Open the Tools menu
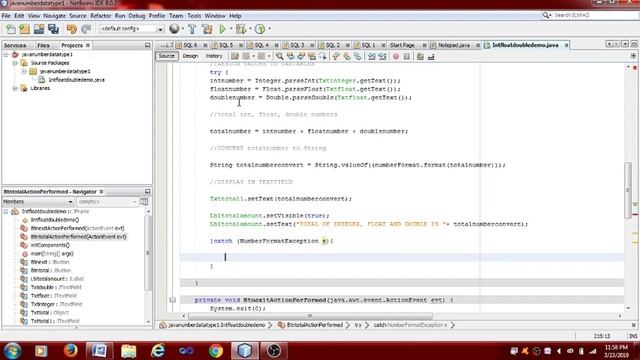The image size is (640, 360). (194, 16)
